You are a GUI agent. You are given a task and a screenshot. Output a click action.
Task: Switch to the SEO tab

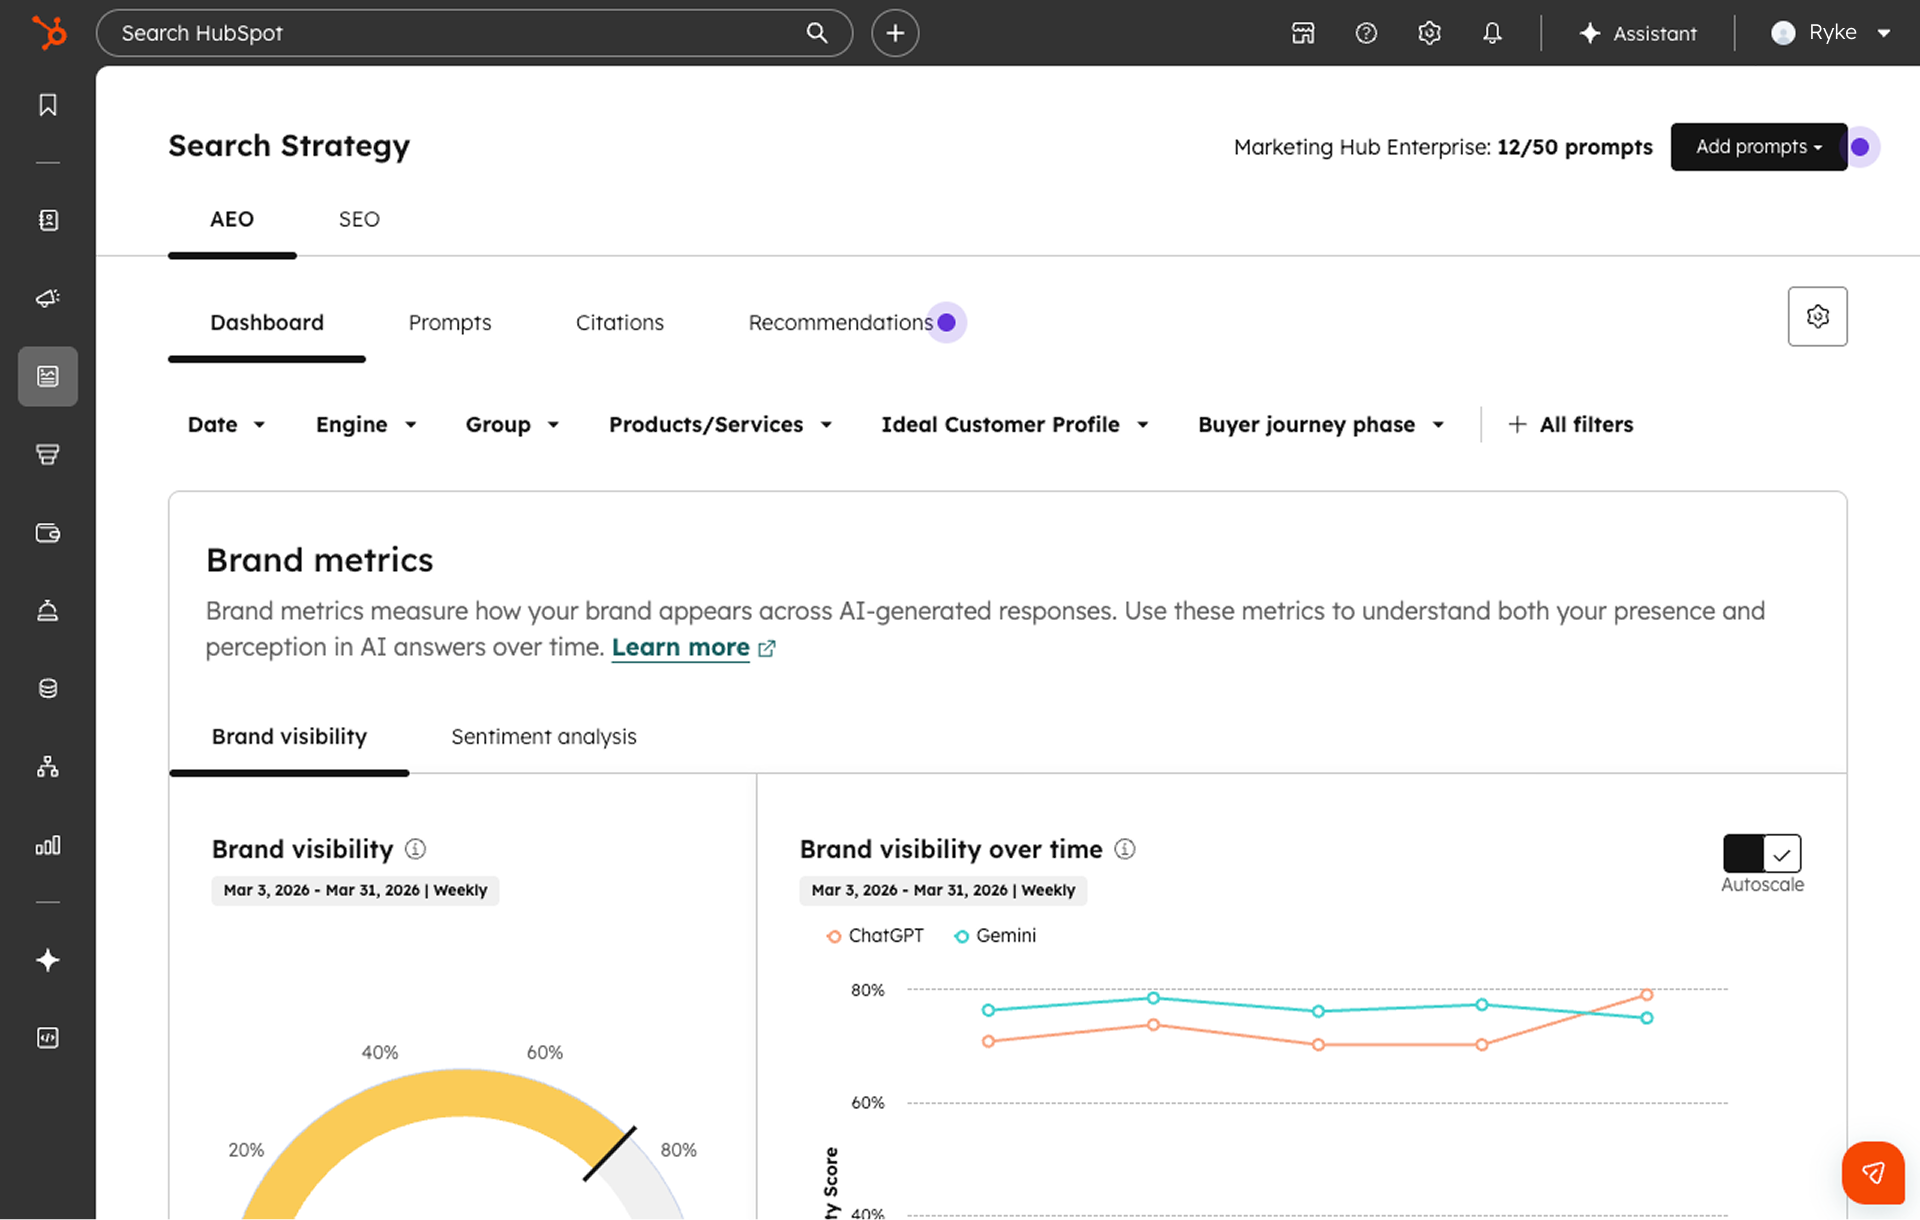point(358,219)
